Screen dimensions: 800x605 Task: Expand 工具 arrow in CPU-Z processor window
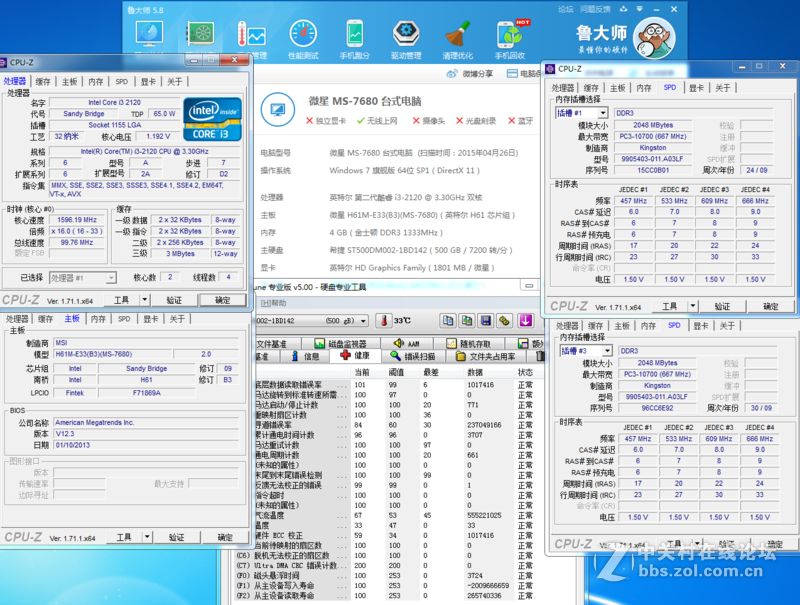[x=145, y=300]
